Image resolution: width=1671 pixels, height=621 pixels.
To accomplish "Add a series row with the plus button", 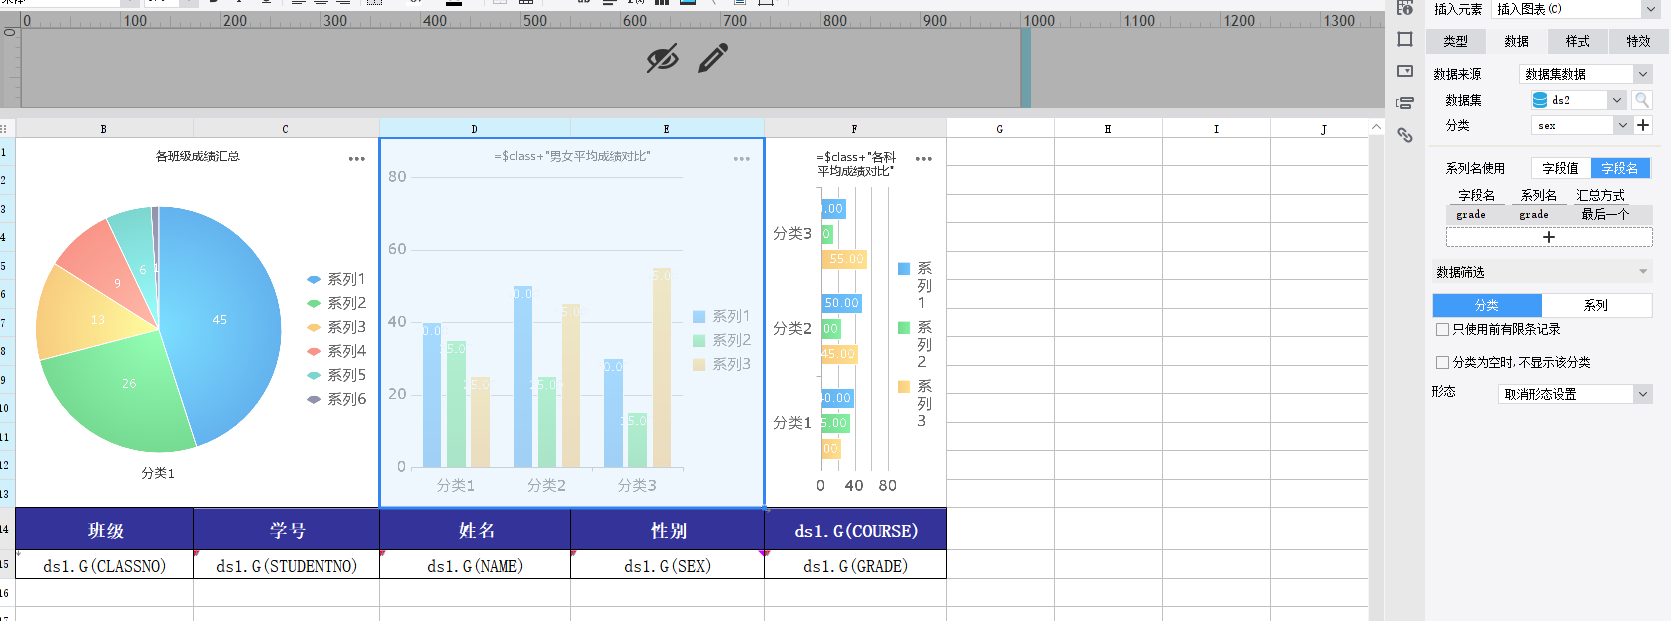I will tap(1549, 237).
